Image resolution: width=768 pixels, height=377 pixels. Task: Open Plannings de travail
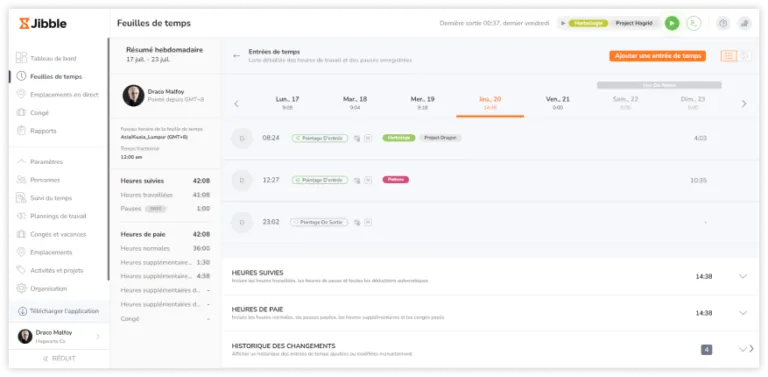51,216
